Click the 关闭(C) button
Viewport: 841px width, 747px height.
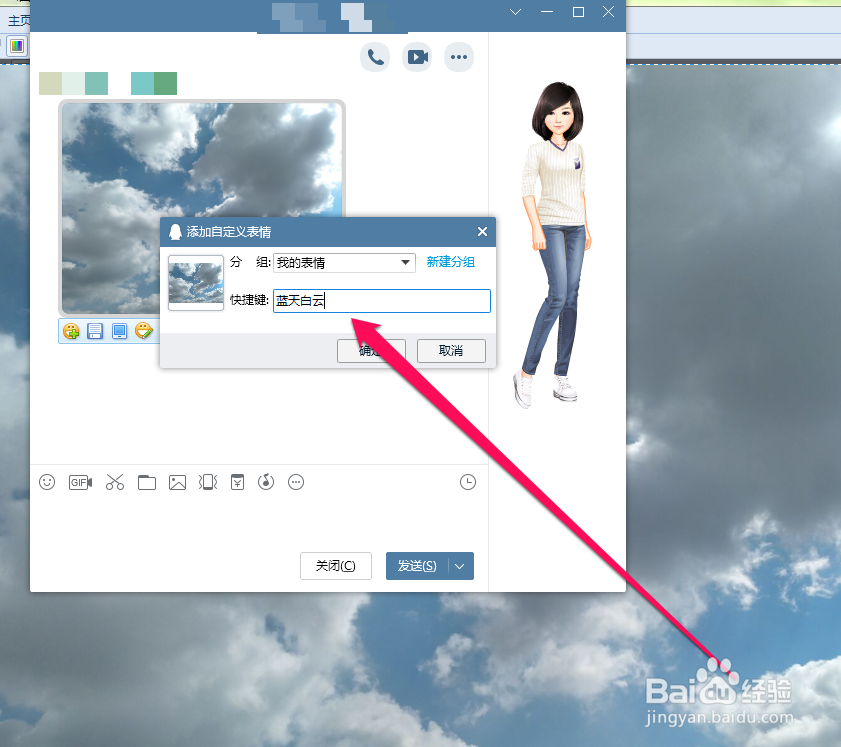336,566
